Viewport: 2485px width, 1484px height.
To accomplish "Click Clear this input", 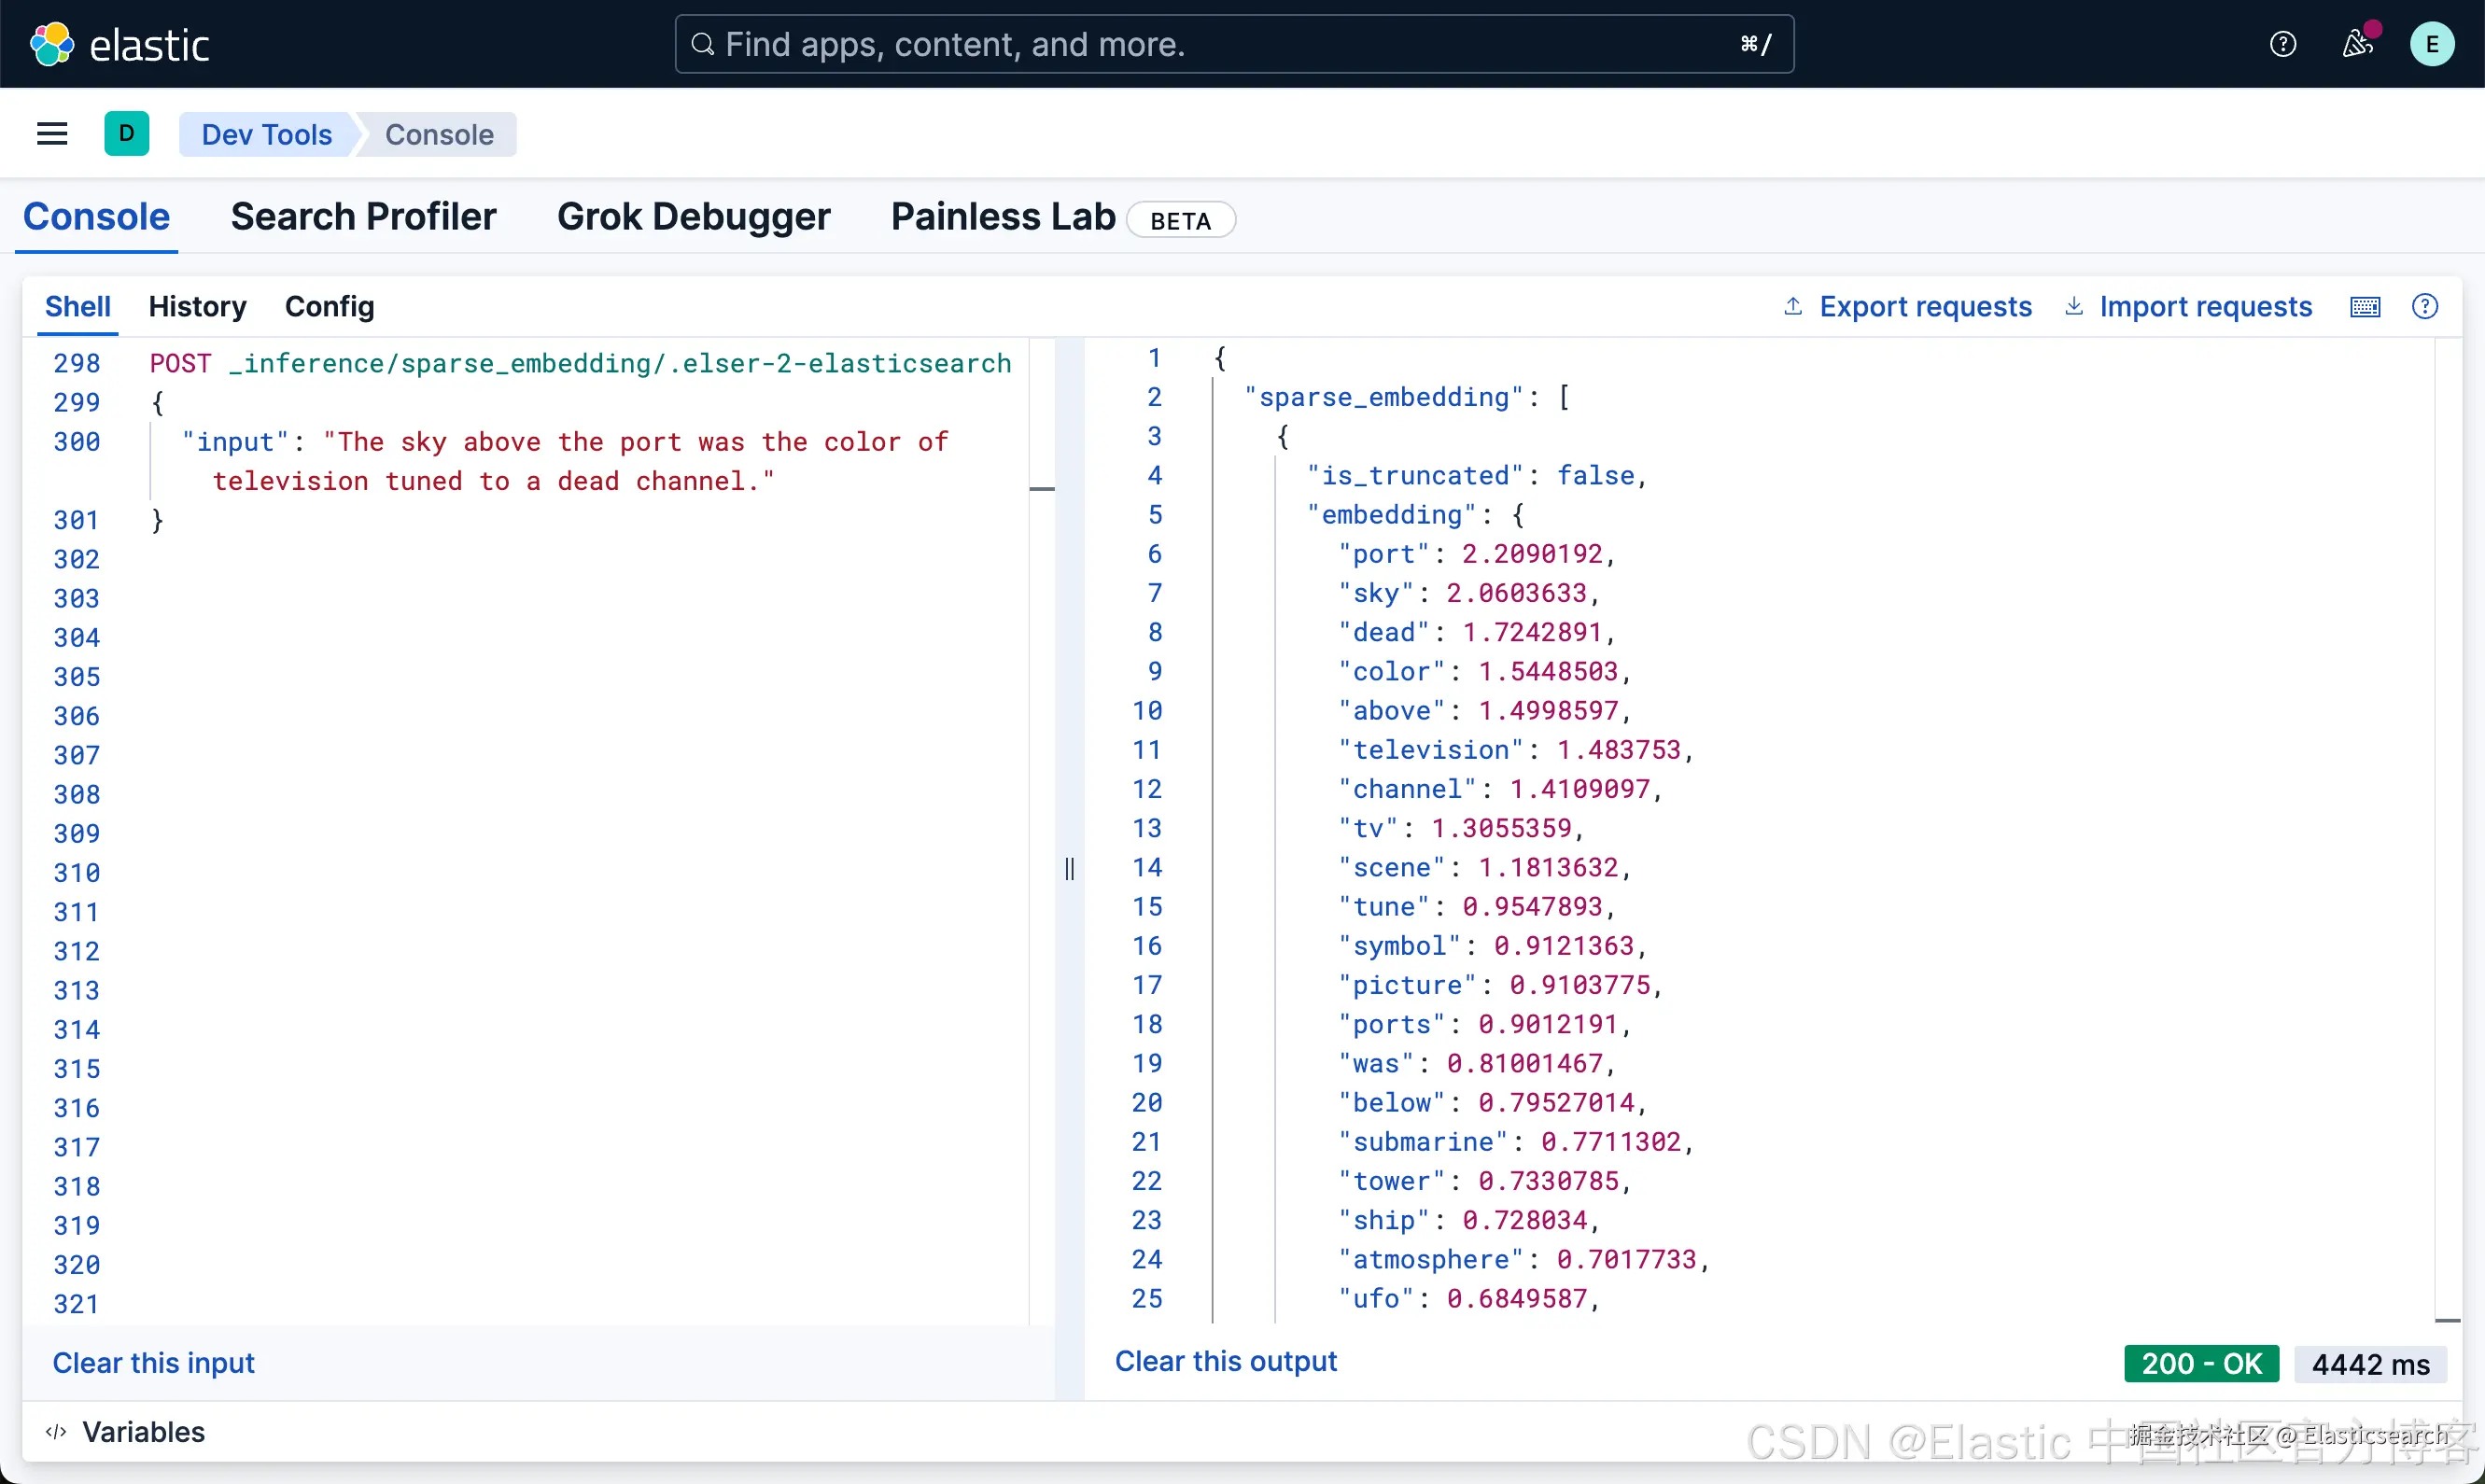I will coord(153,1363).
